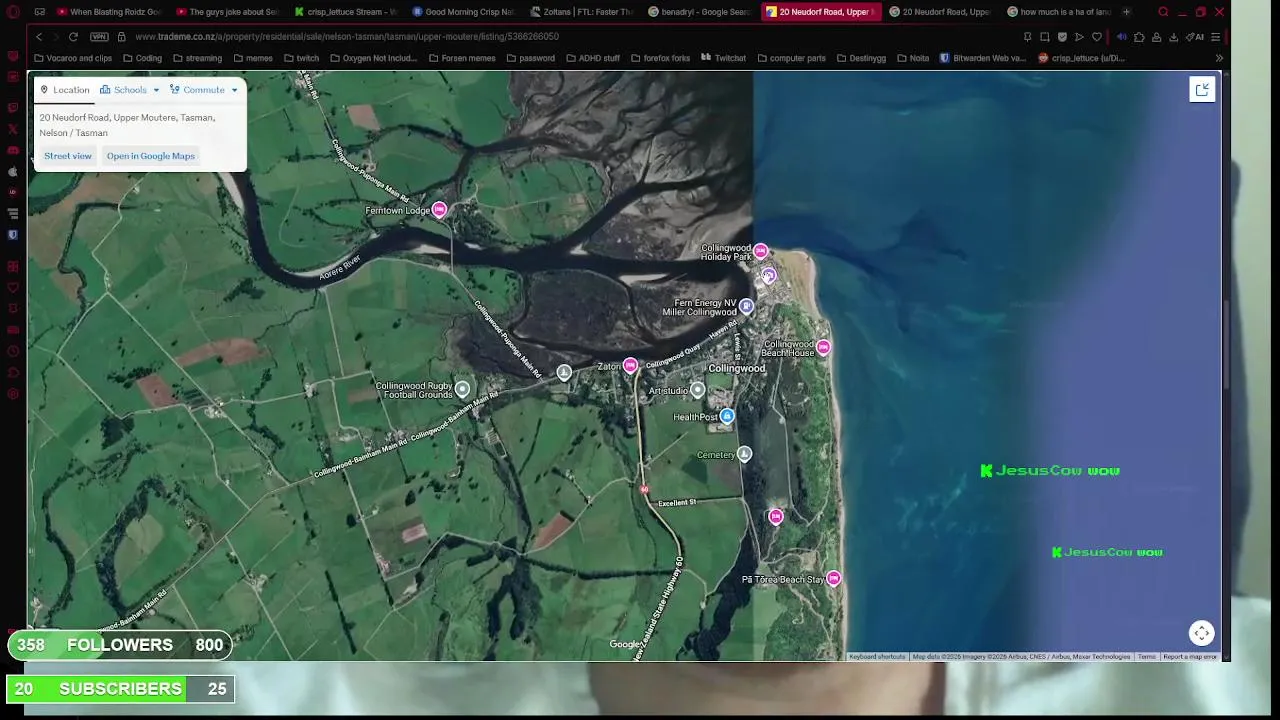Click Open in Google Maps button
1280x720 pixels.
pyautogui.click(x=151, y=156)
